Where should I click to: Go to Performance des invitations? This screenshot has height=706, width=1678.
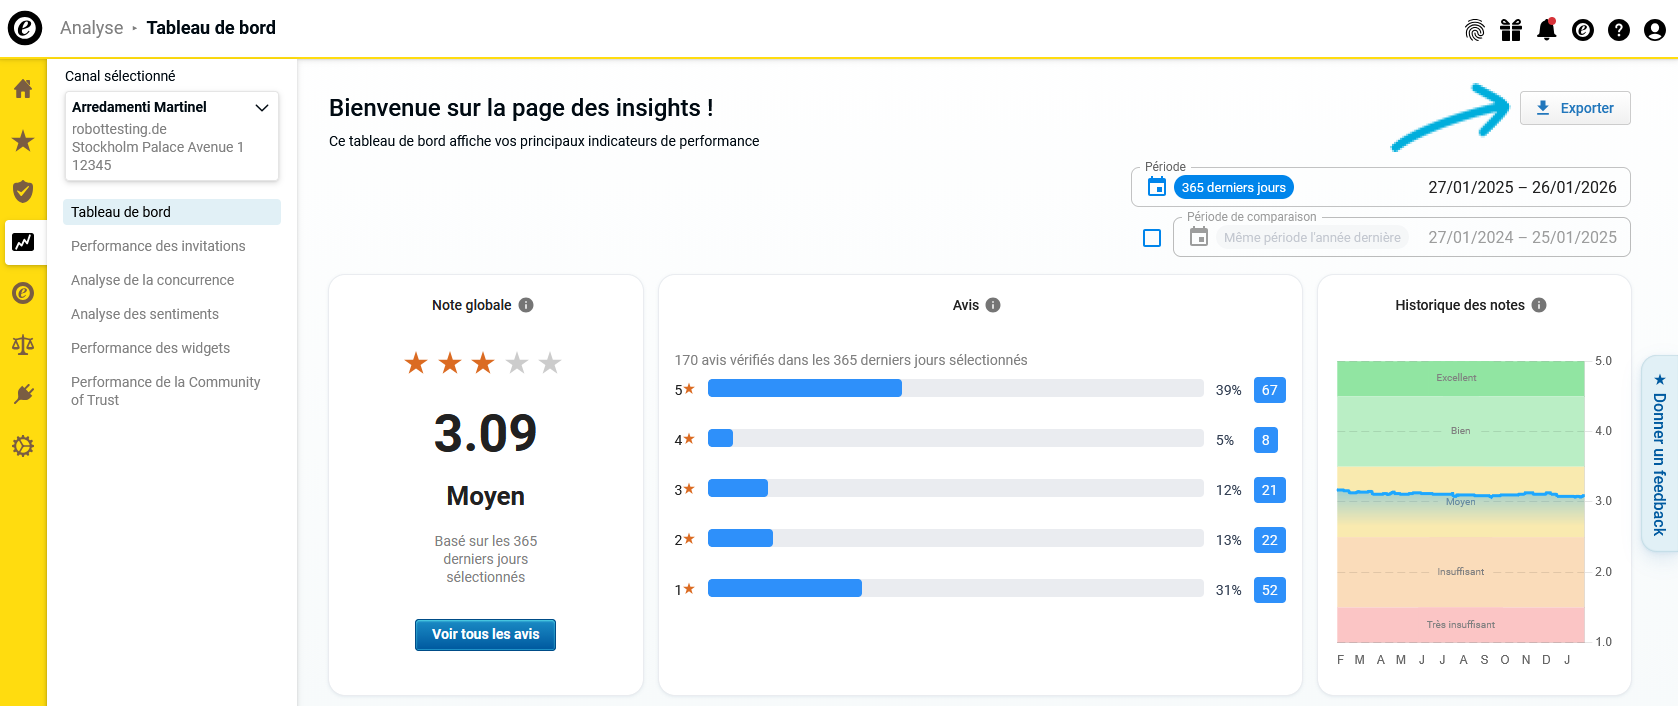[x=158, y=246]
